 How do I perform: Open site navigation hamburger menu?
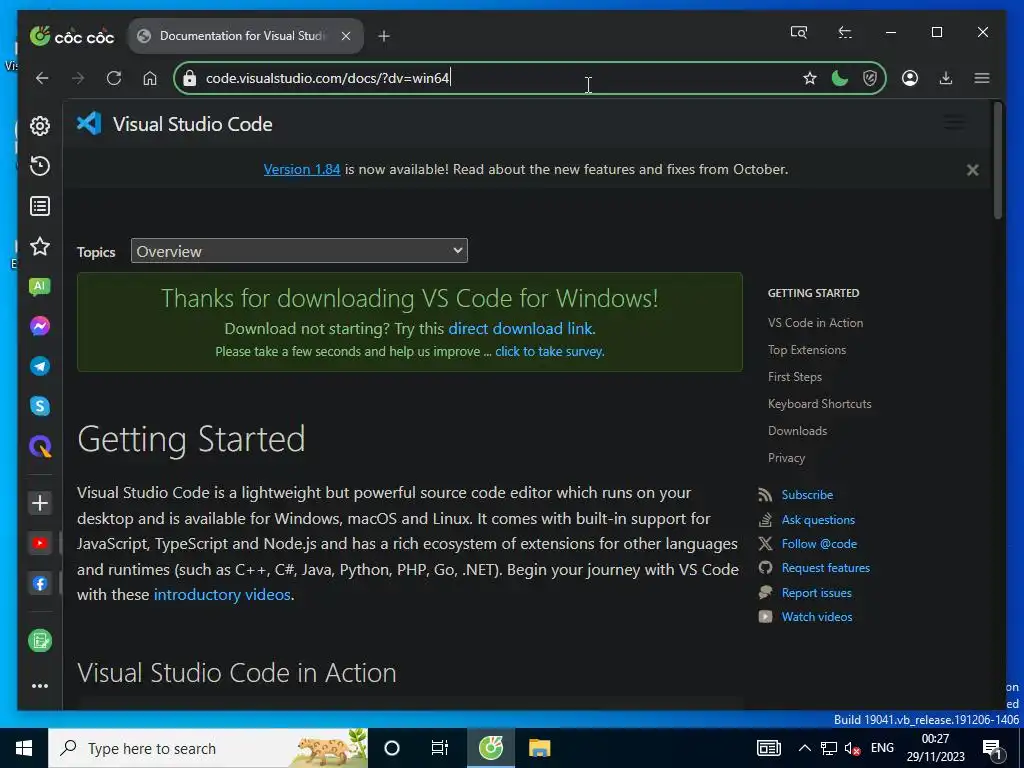tap(954, 122)
